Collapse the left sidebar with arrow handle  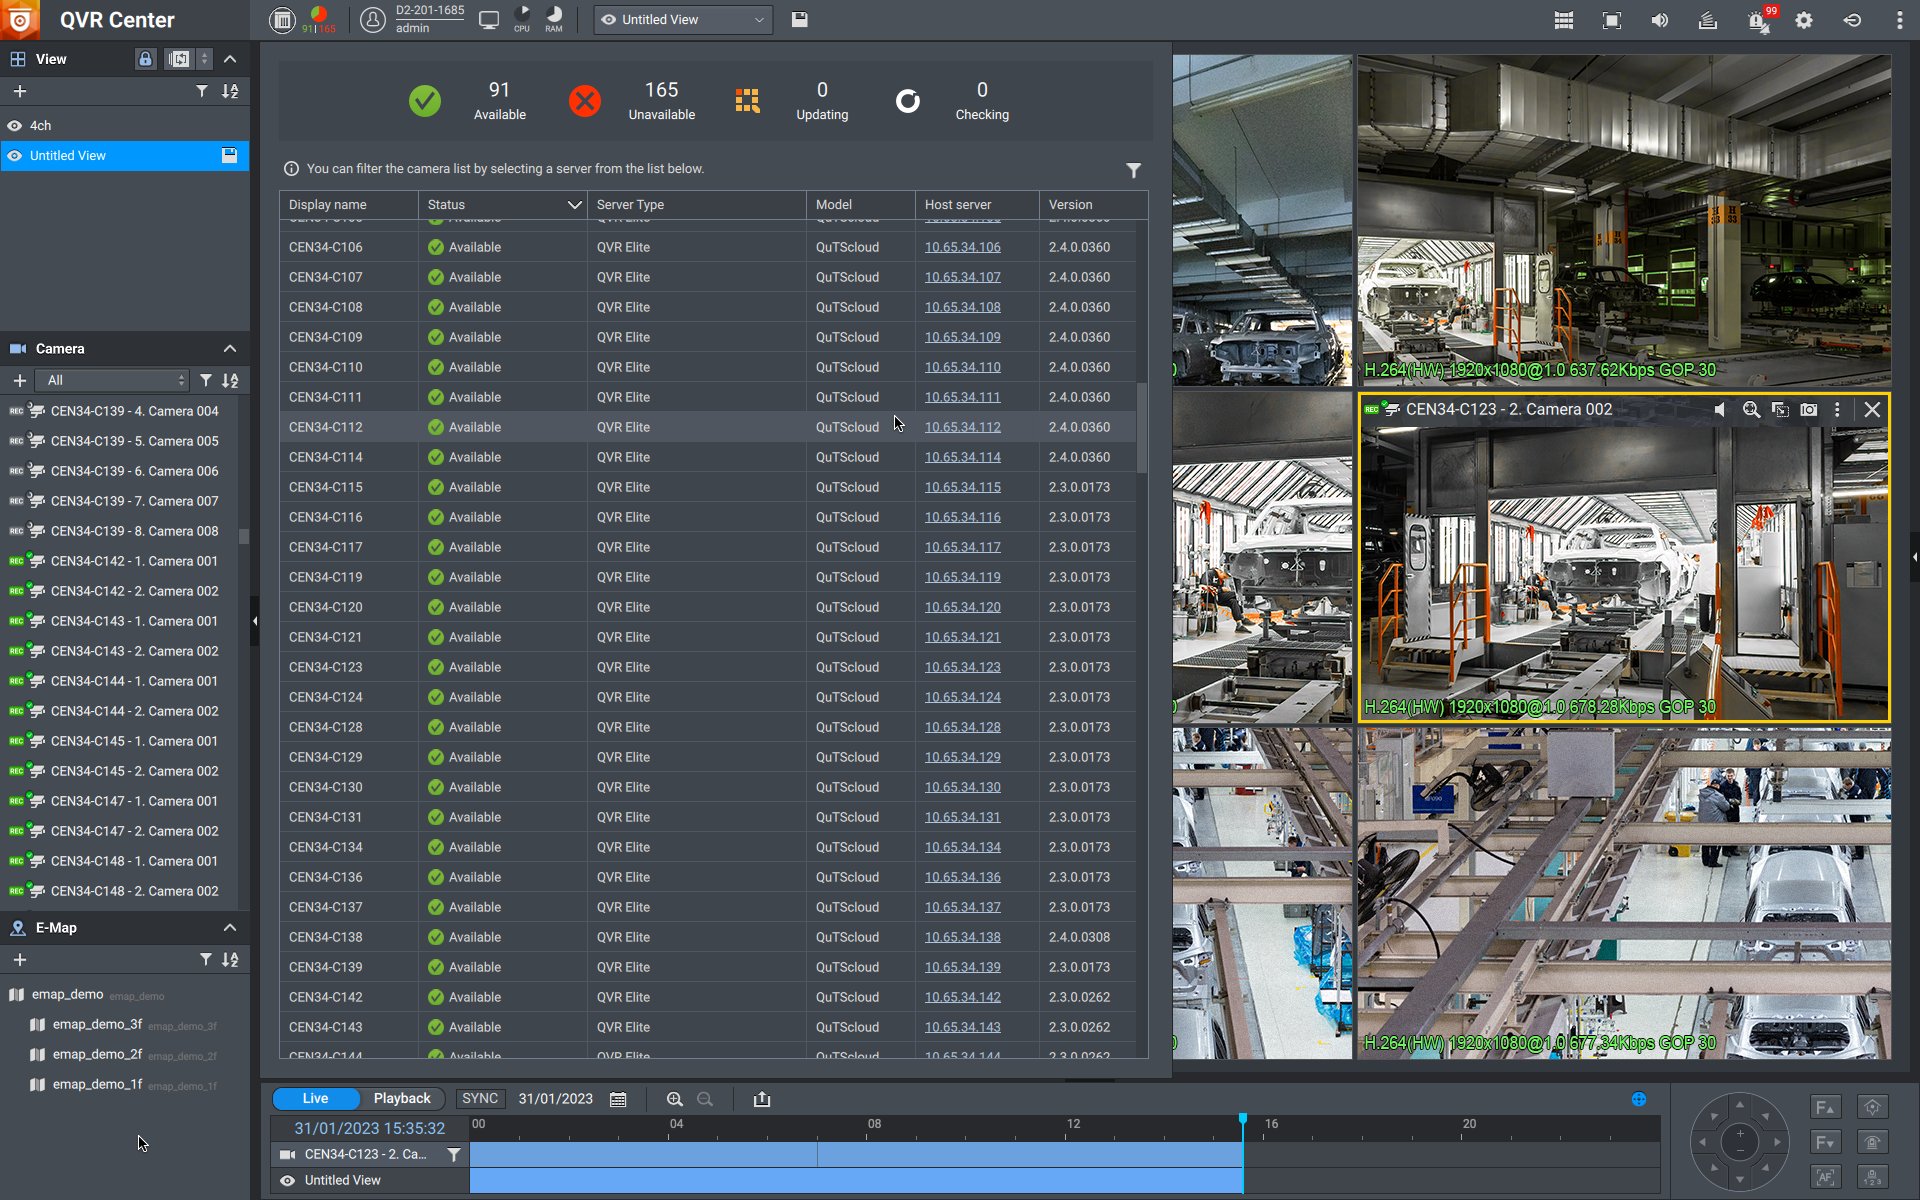255,621
